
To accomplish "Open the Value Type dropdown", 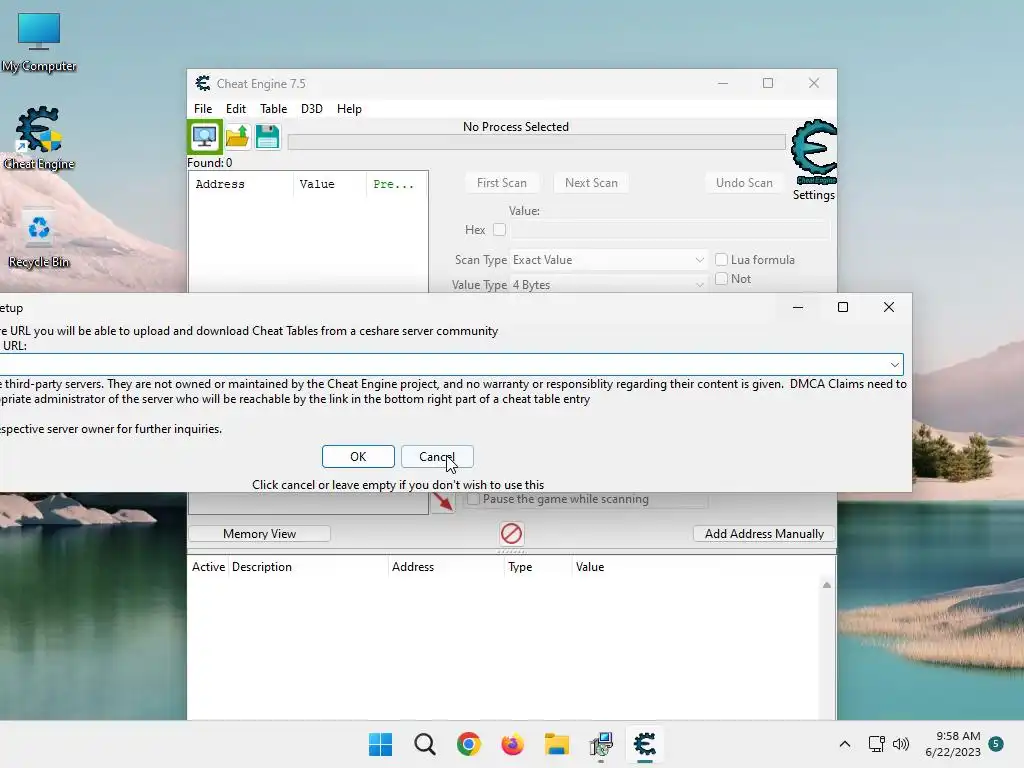I will click(x=608, y=285).
